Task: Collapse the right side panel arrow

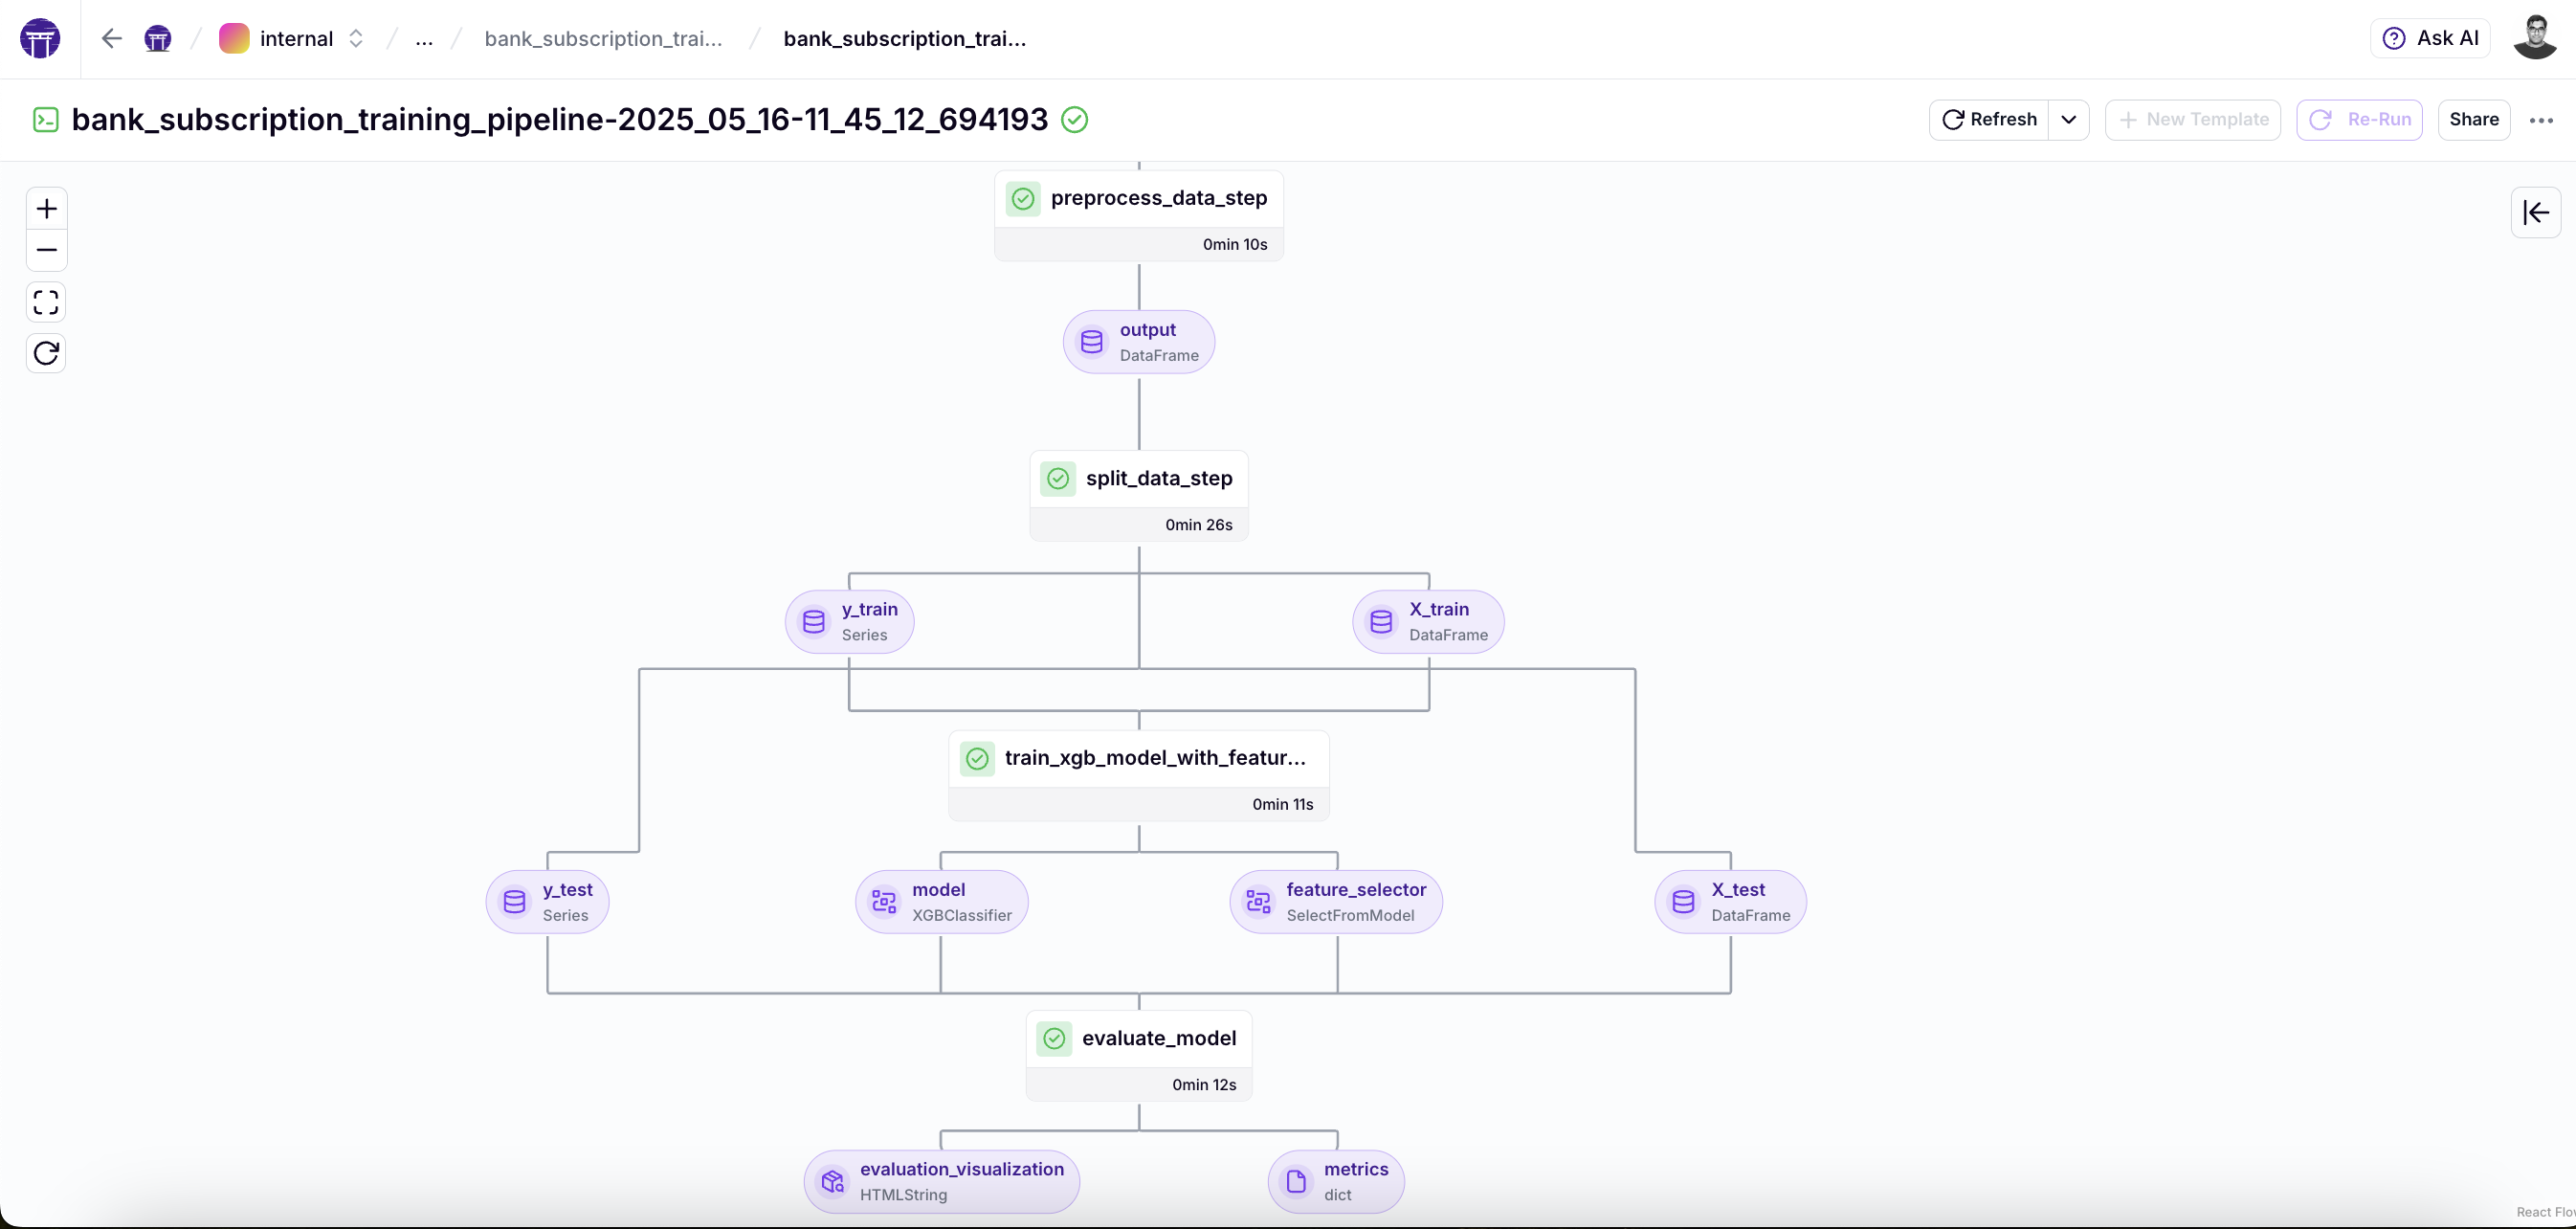Action: point(2535,212)
